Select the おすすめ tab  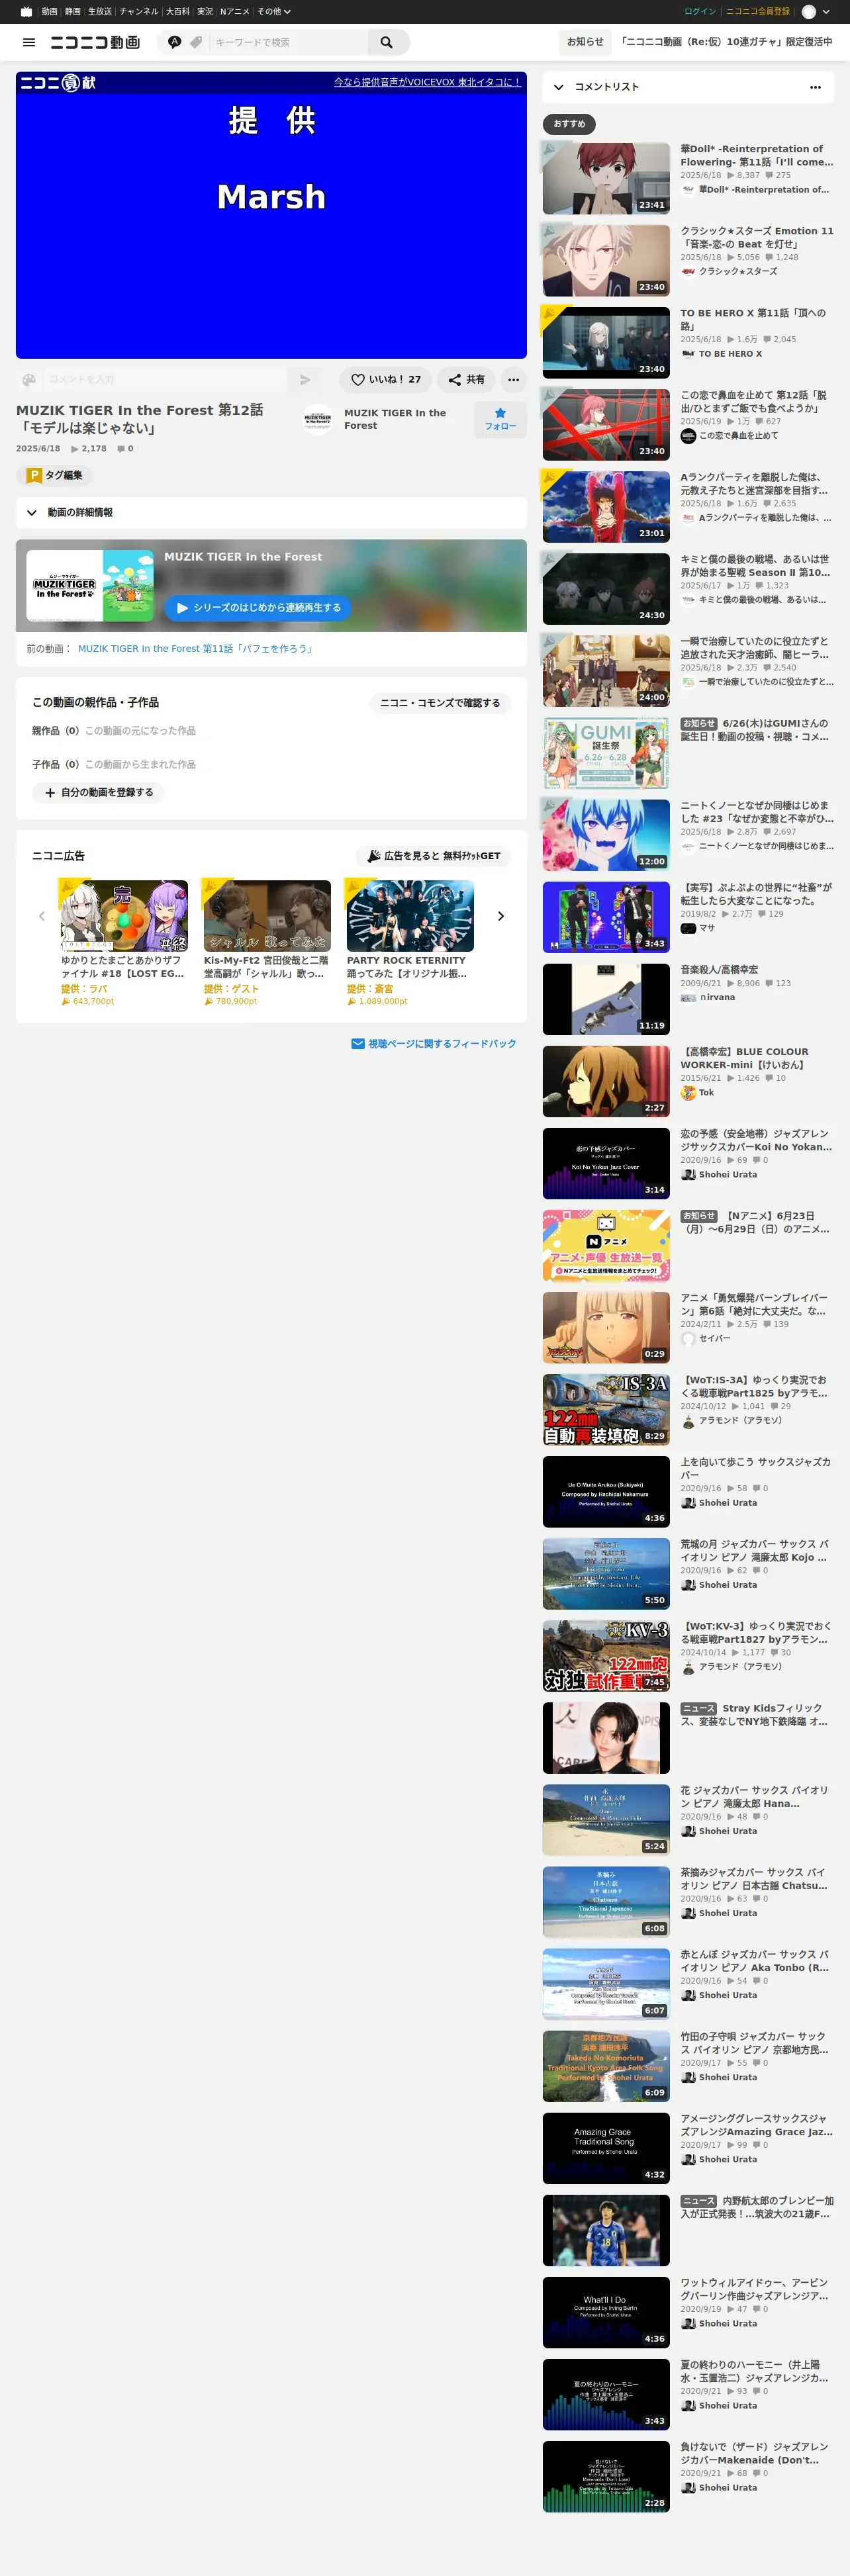point(569,124)
